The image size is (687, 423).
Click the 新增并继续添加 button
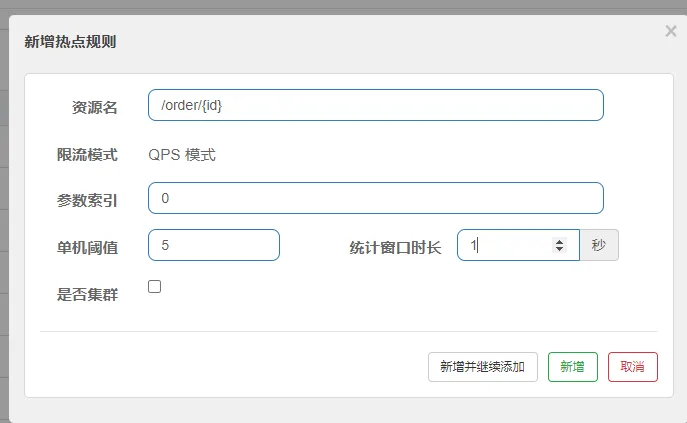(483, 367)
